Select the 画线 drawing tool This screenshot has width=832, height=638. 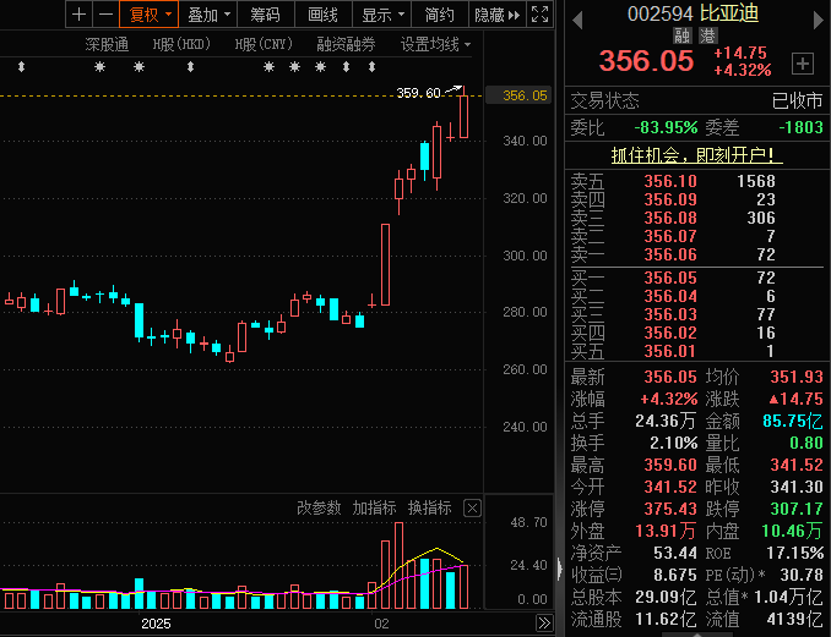[x=322, y=15]
